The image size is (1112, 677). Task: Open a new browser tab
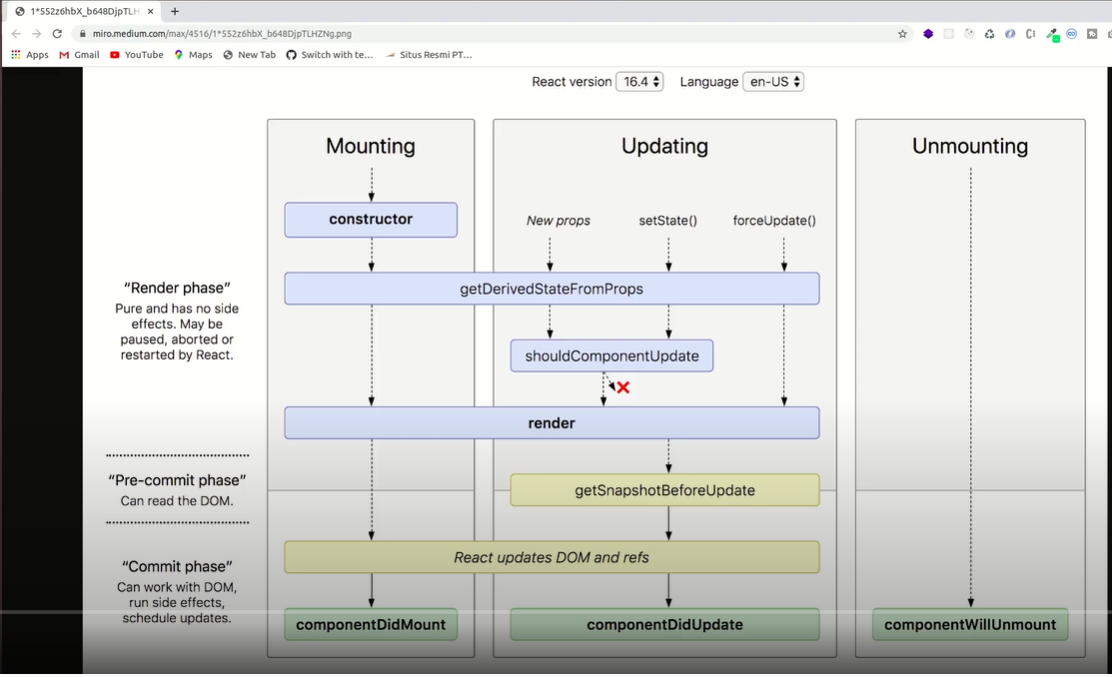(x=174, y=11)
